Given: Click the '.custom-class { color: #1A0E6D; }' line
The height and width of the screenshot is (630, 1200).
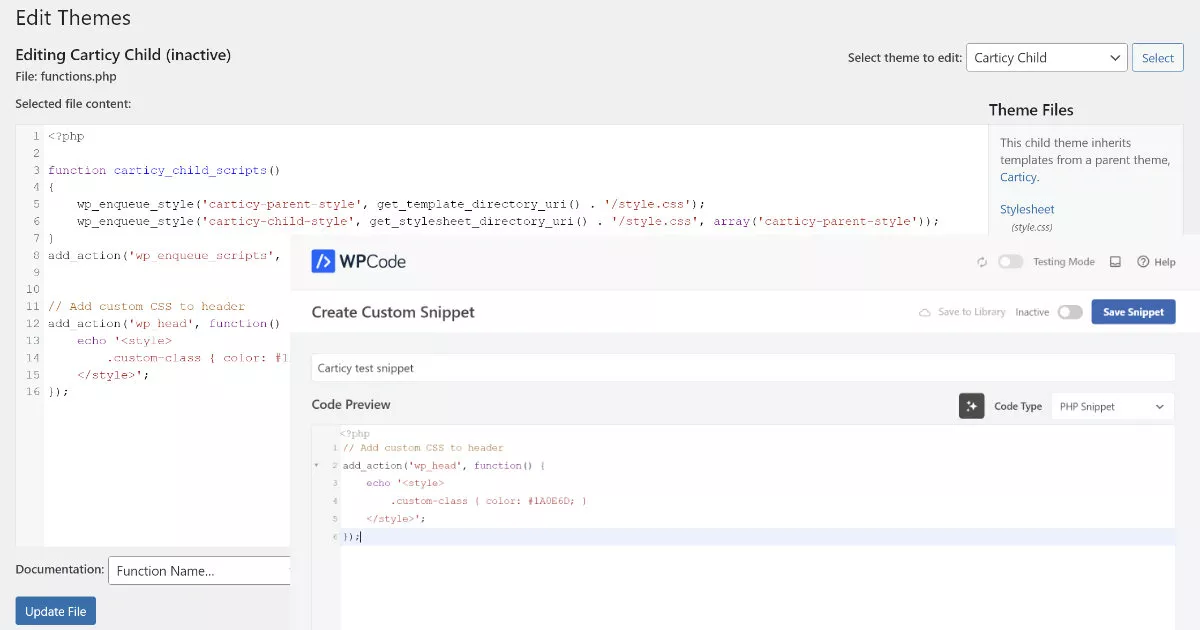Looking at the screenshot, I should coord(488,501).
